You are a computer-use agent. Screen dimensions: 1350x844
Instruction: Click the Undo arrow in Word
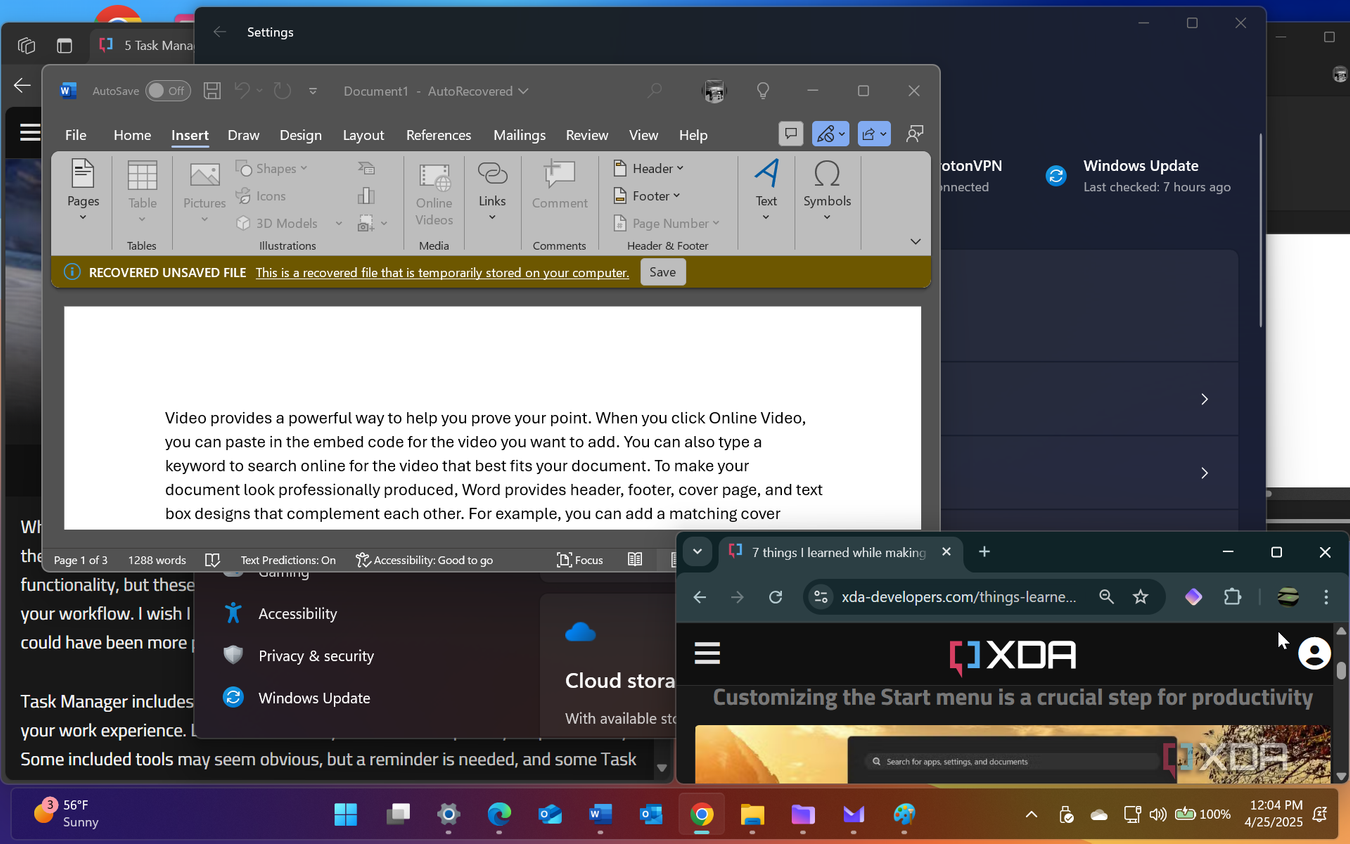(242, 91)
